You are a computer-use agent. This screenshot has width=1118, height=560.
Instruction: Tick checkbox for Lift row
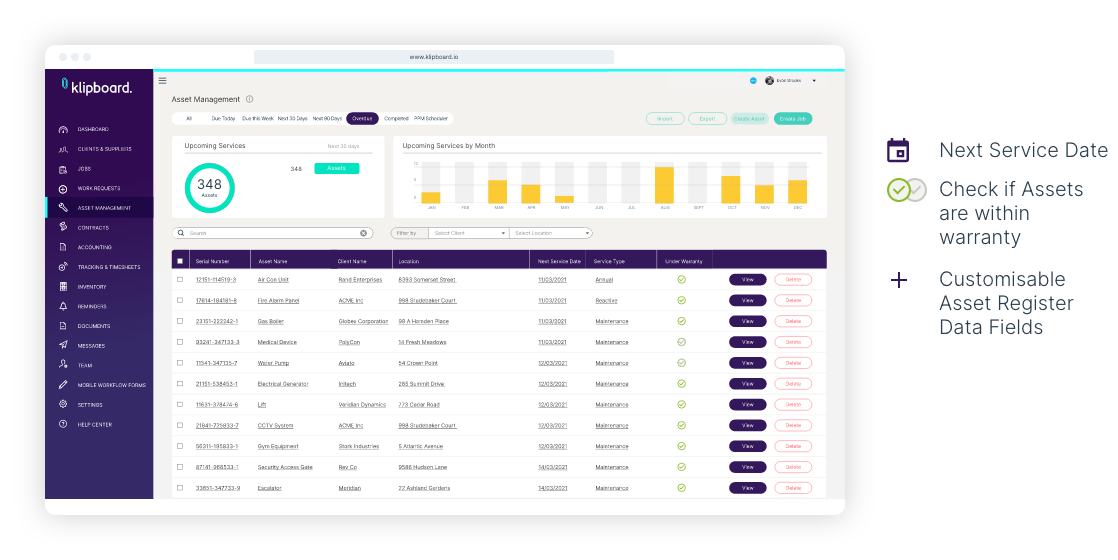point(180,404)
